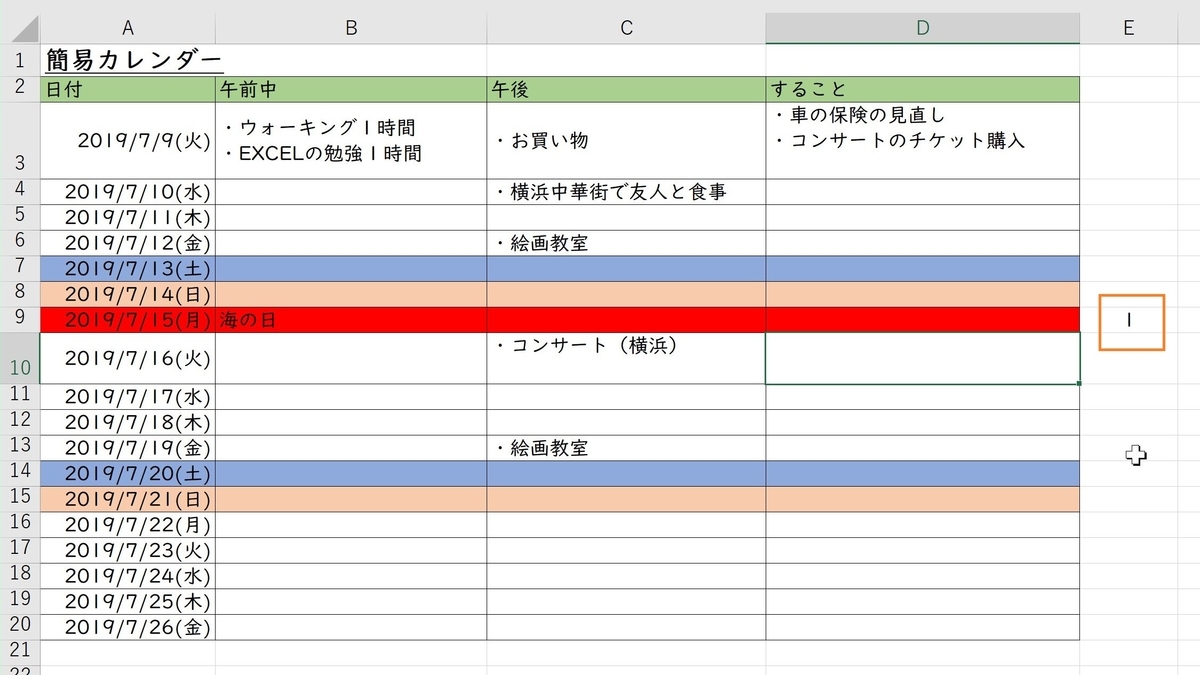The height and width of the screenshot is (675, 1200).
Task: Click the ・車の保険の見直し cell
Action: pos(922,141)
